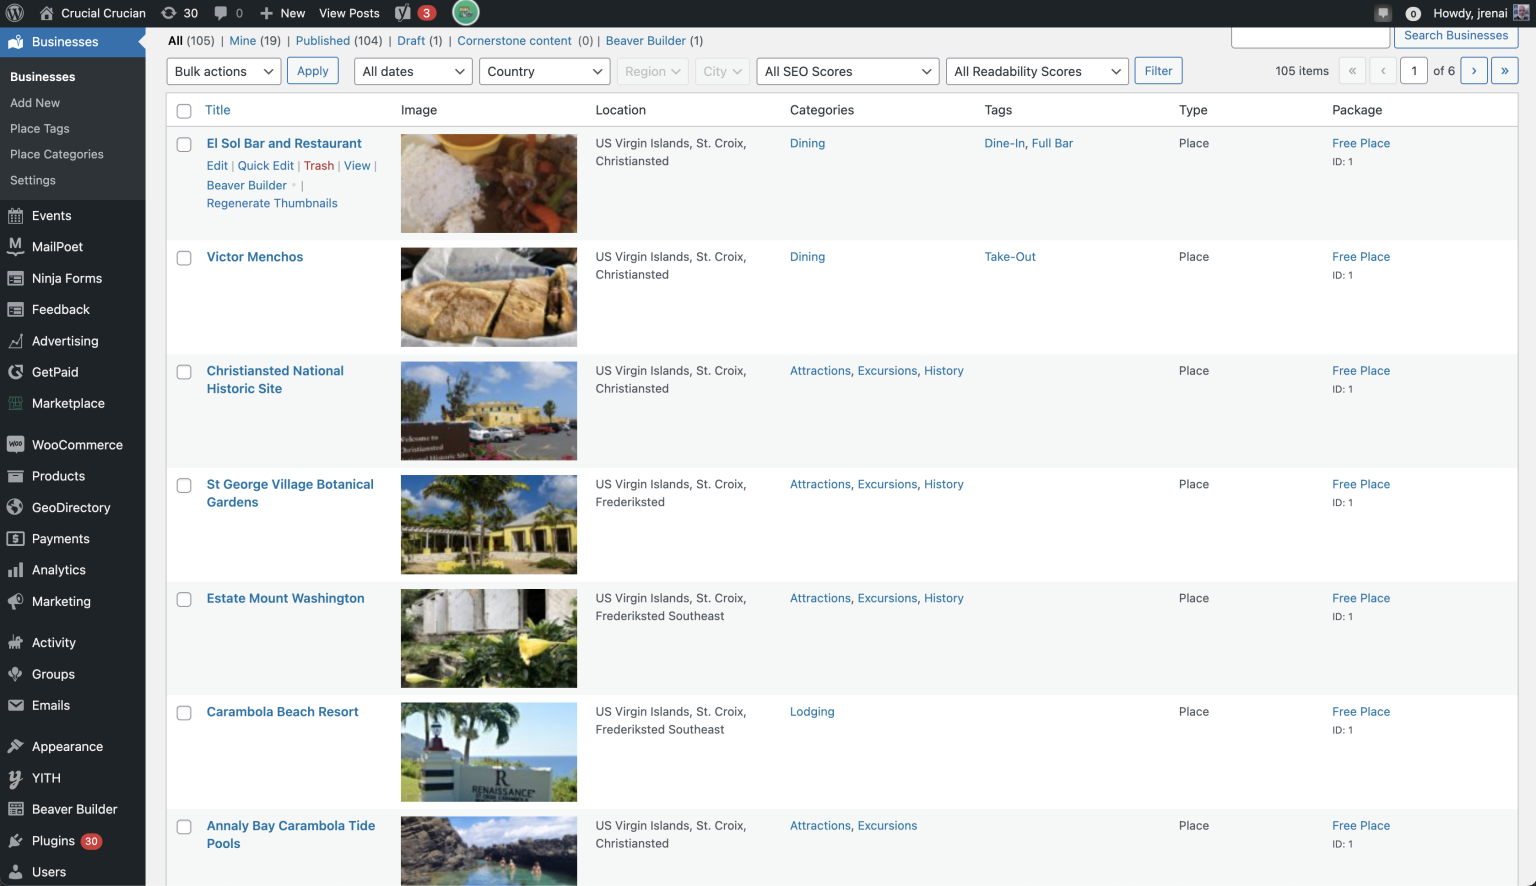This screenshot has width=1536, height=886.
Task: Click the New plus icon
Action: 266,13
